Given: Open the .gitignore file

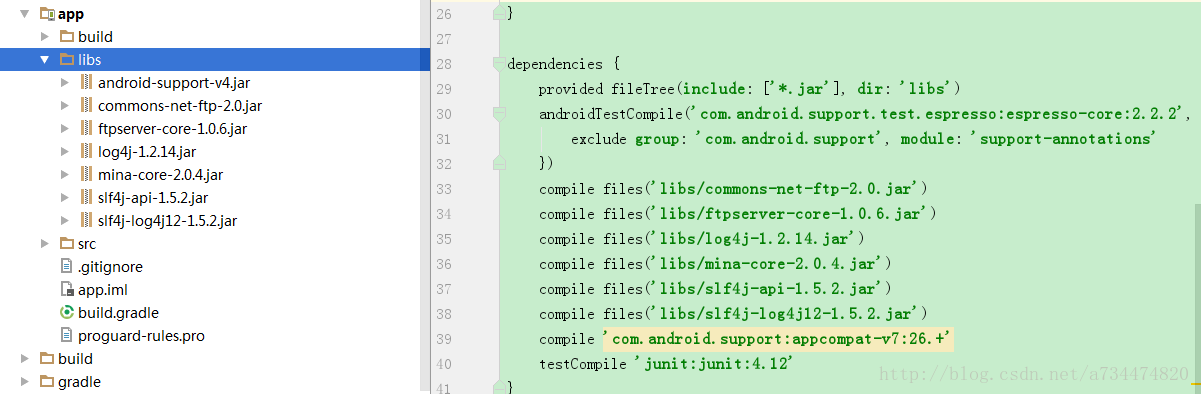Looking at the screenshot, I should pyautogui.click(x=110, y=267).
